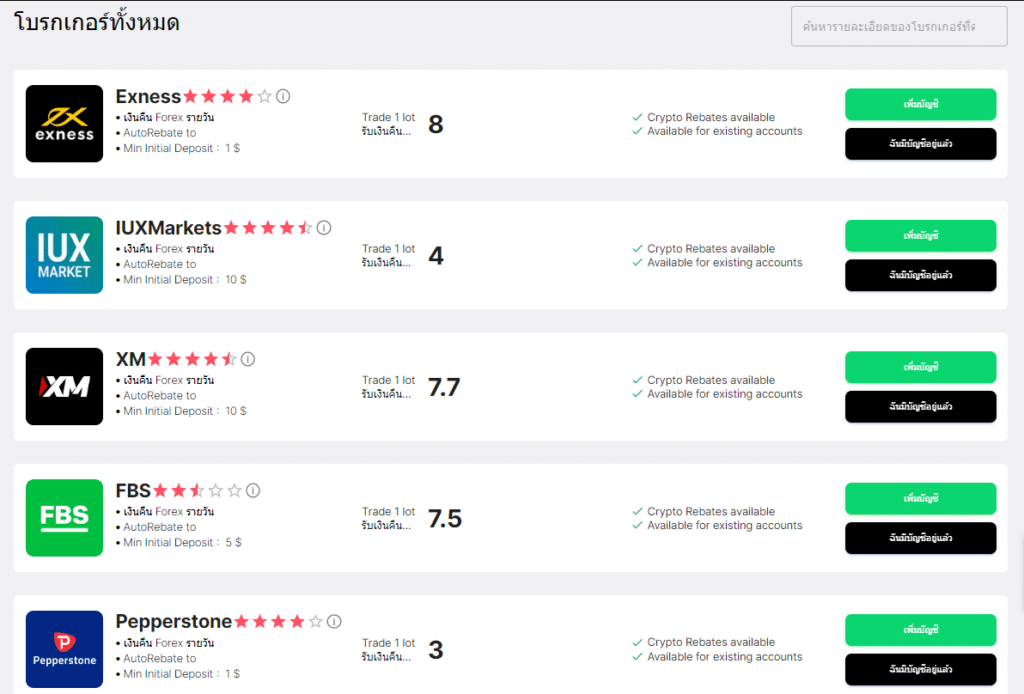Viewport: 1024px width, 694px height.
Task: Click Exness rebate value 8
Action: [436, 124]
